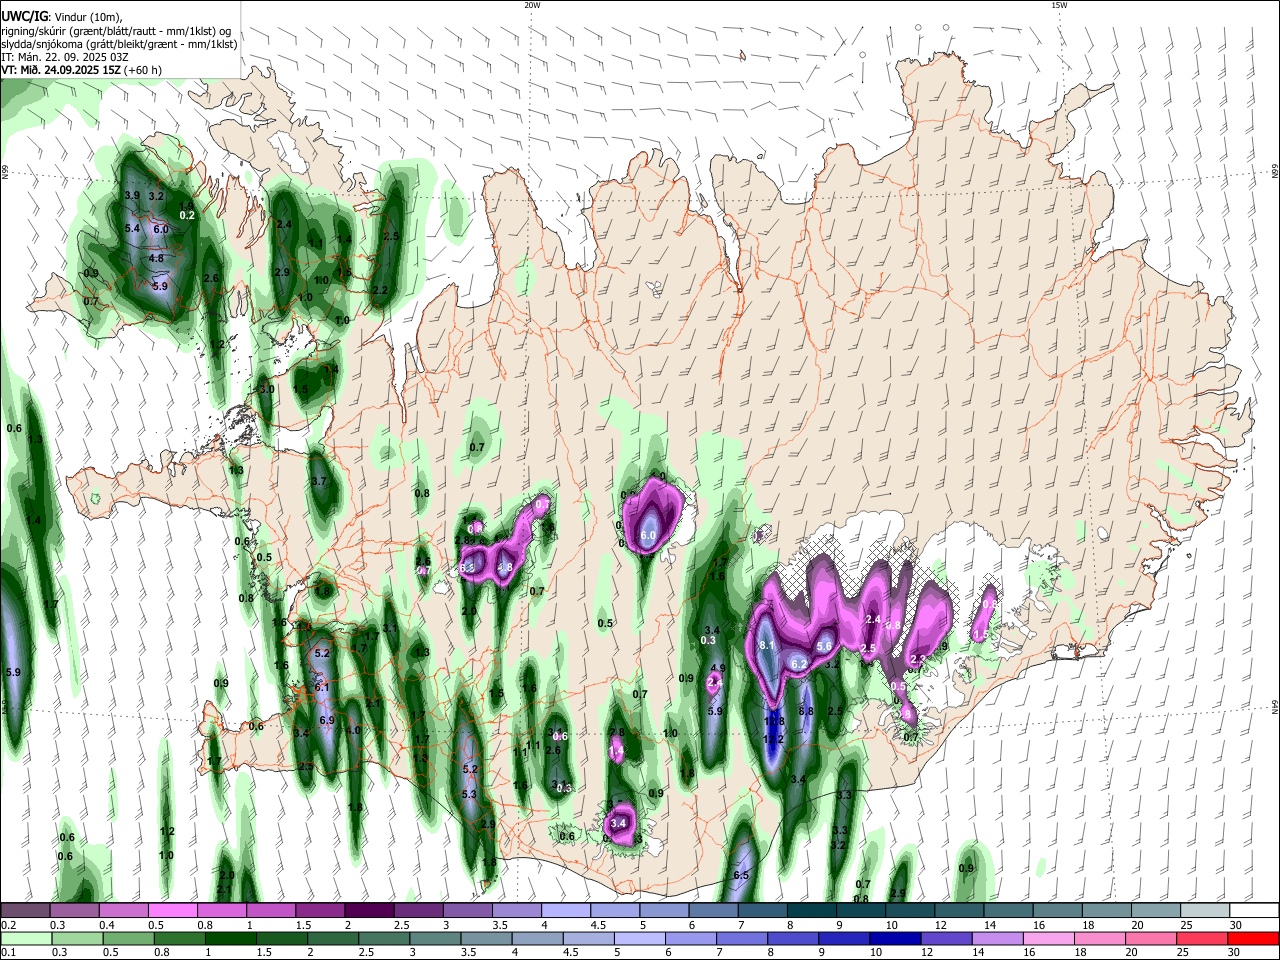
Task: Click the '6.2' snowfall value on the map
Action: pos(799,664)
